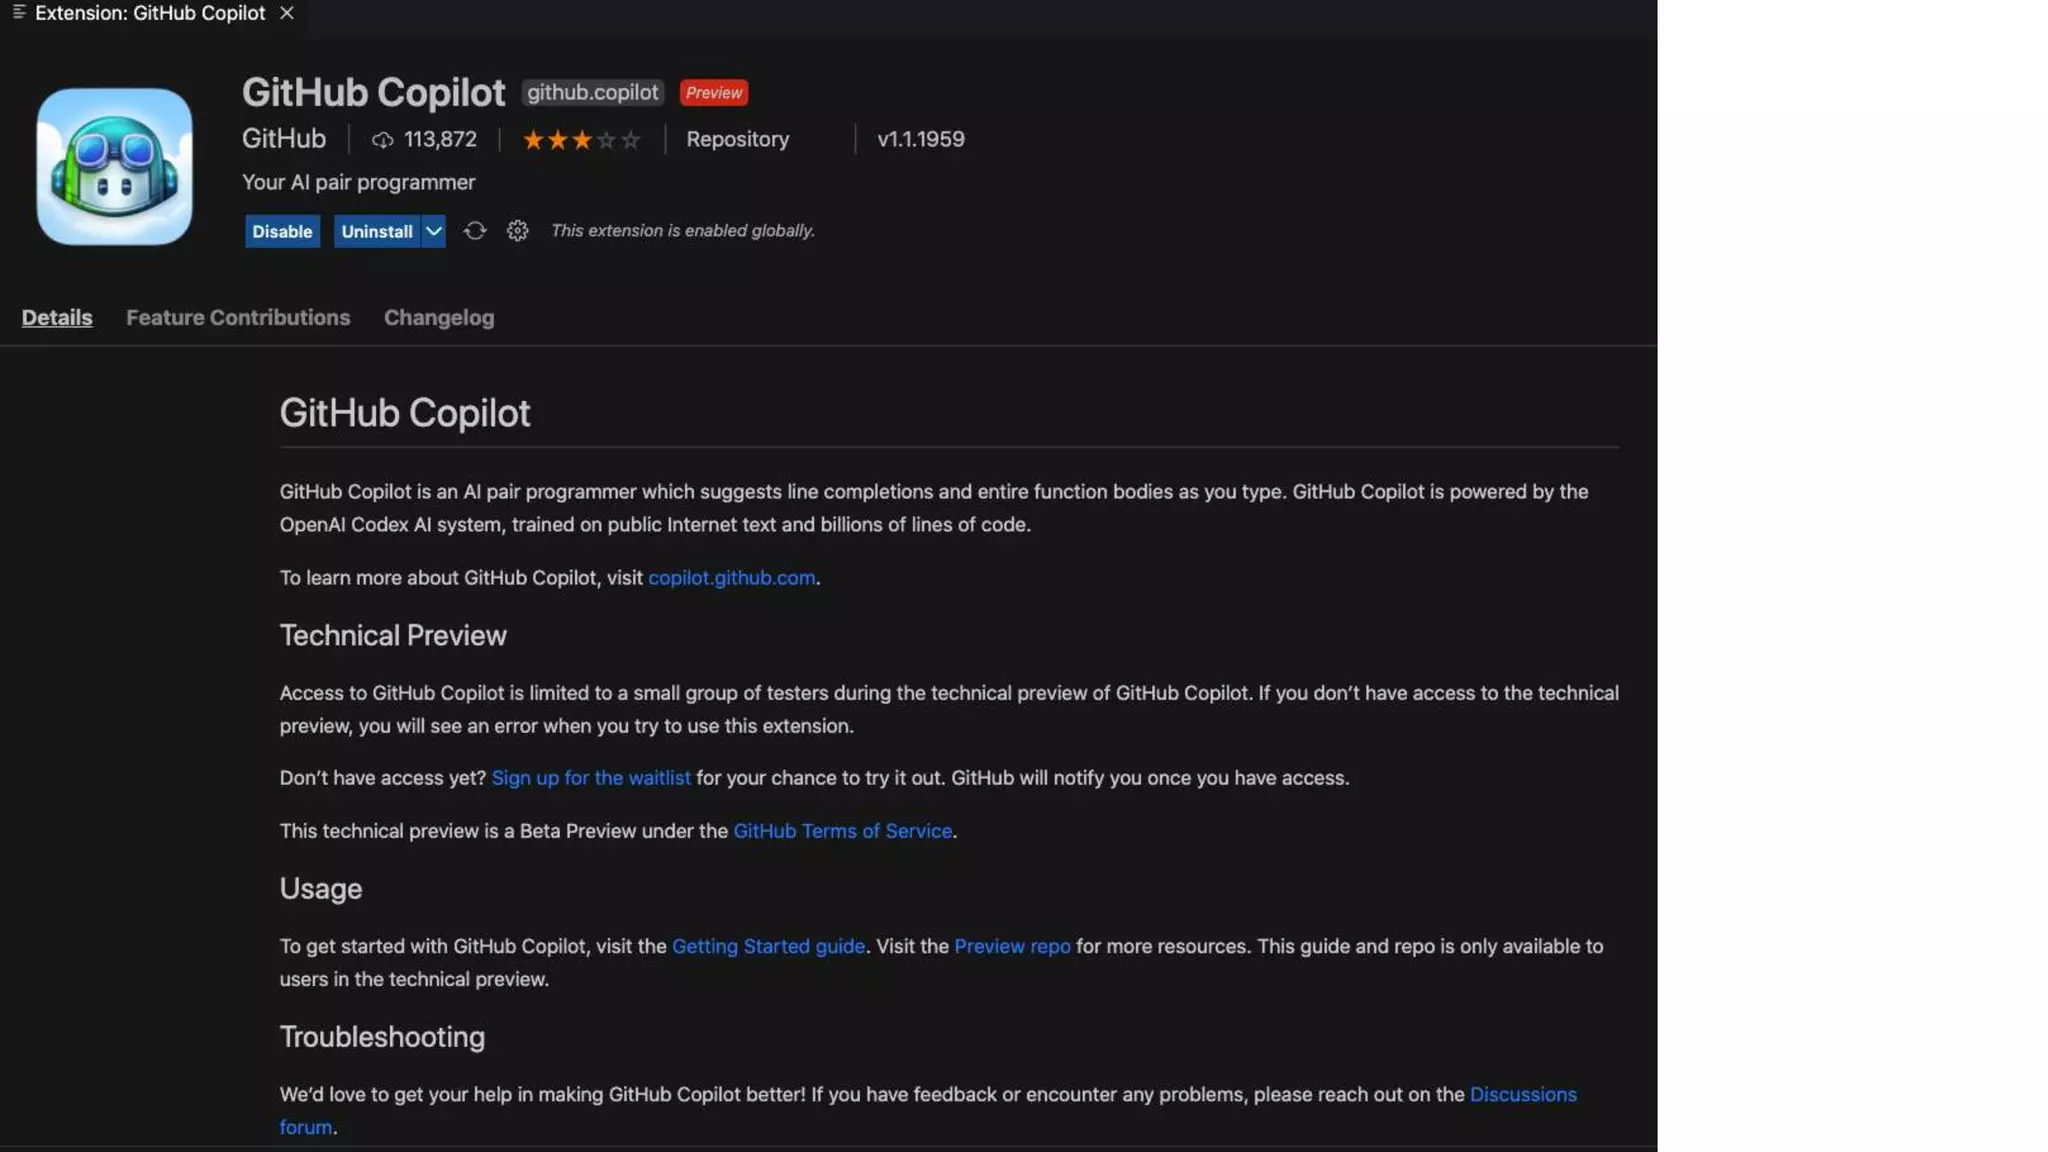Click Sign up for the waitlist link
Screen dimensions: 2048x1152
click(590, 778)
